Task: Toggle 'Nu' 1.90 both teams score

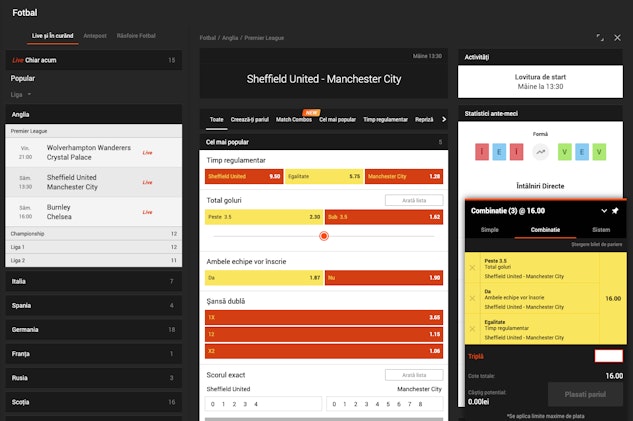Action: tap(384, 277)
